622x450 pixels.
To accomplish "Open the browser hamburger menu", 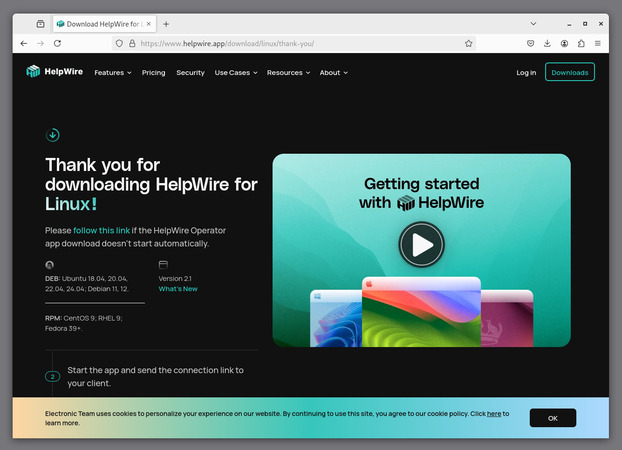I will coord(598,43).
